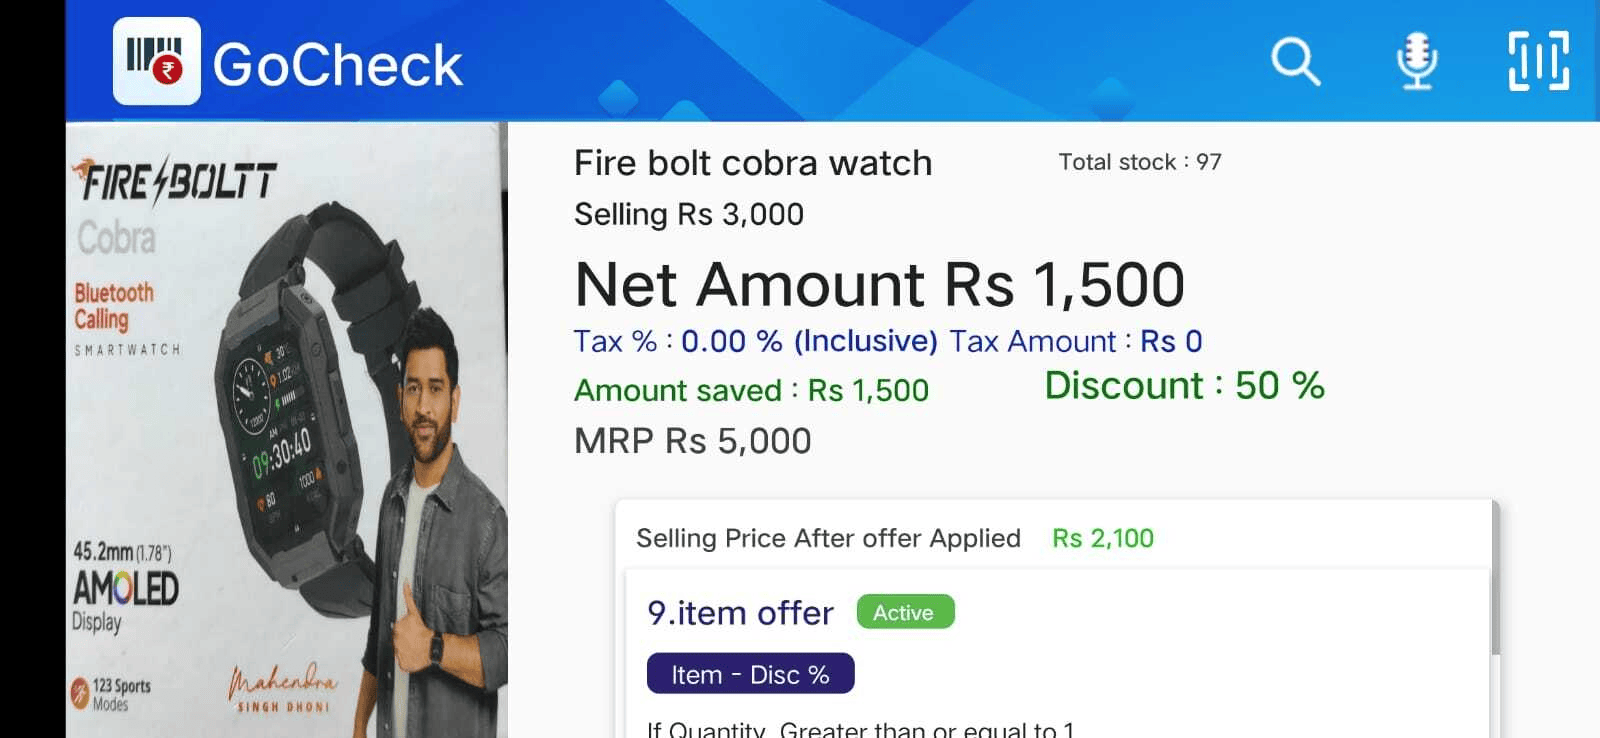
Task: Click the Tax % 0.00 % (Inclusive) label
Action: pyautogui.click(x=755, y=341)
